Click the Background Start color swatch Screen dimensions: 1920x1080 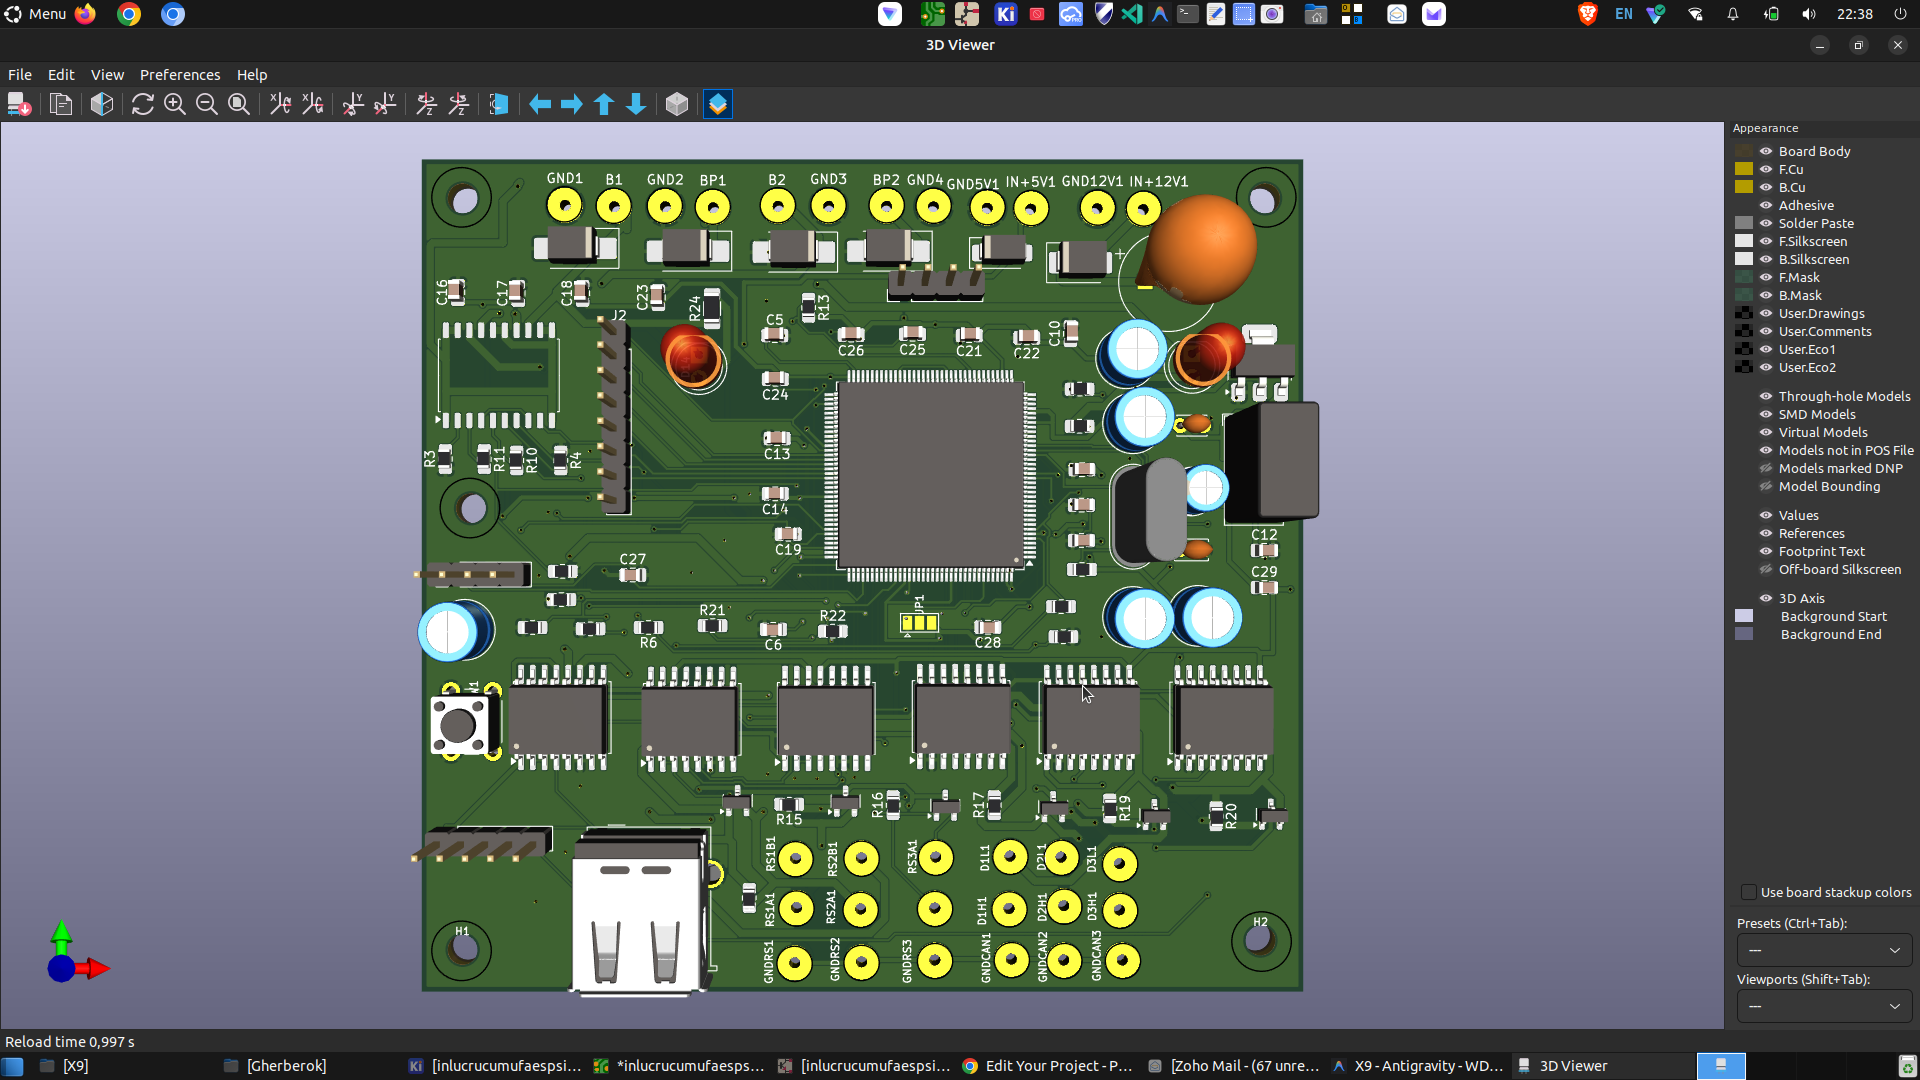point(1744,616)
